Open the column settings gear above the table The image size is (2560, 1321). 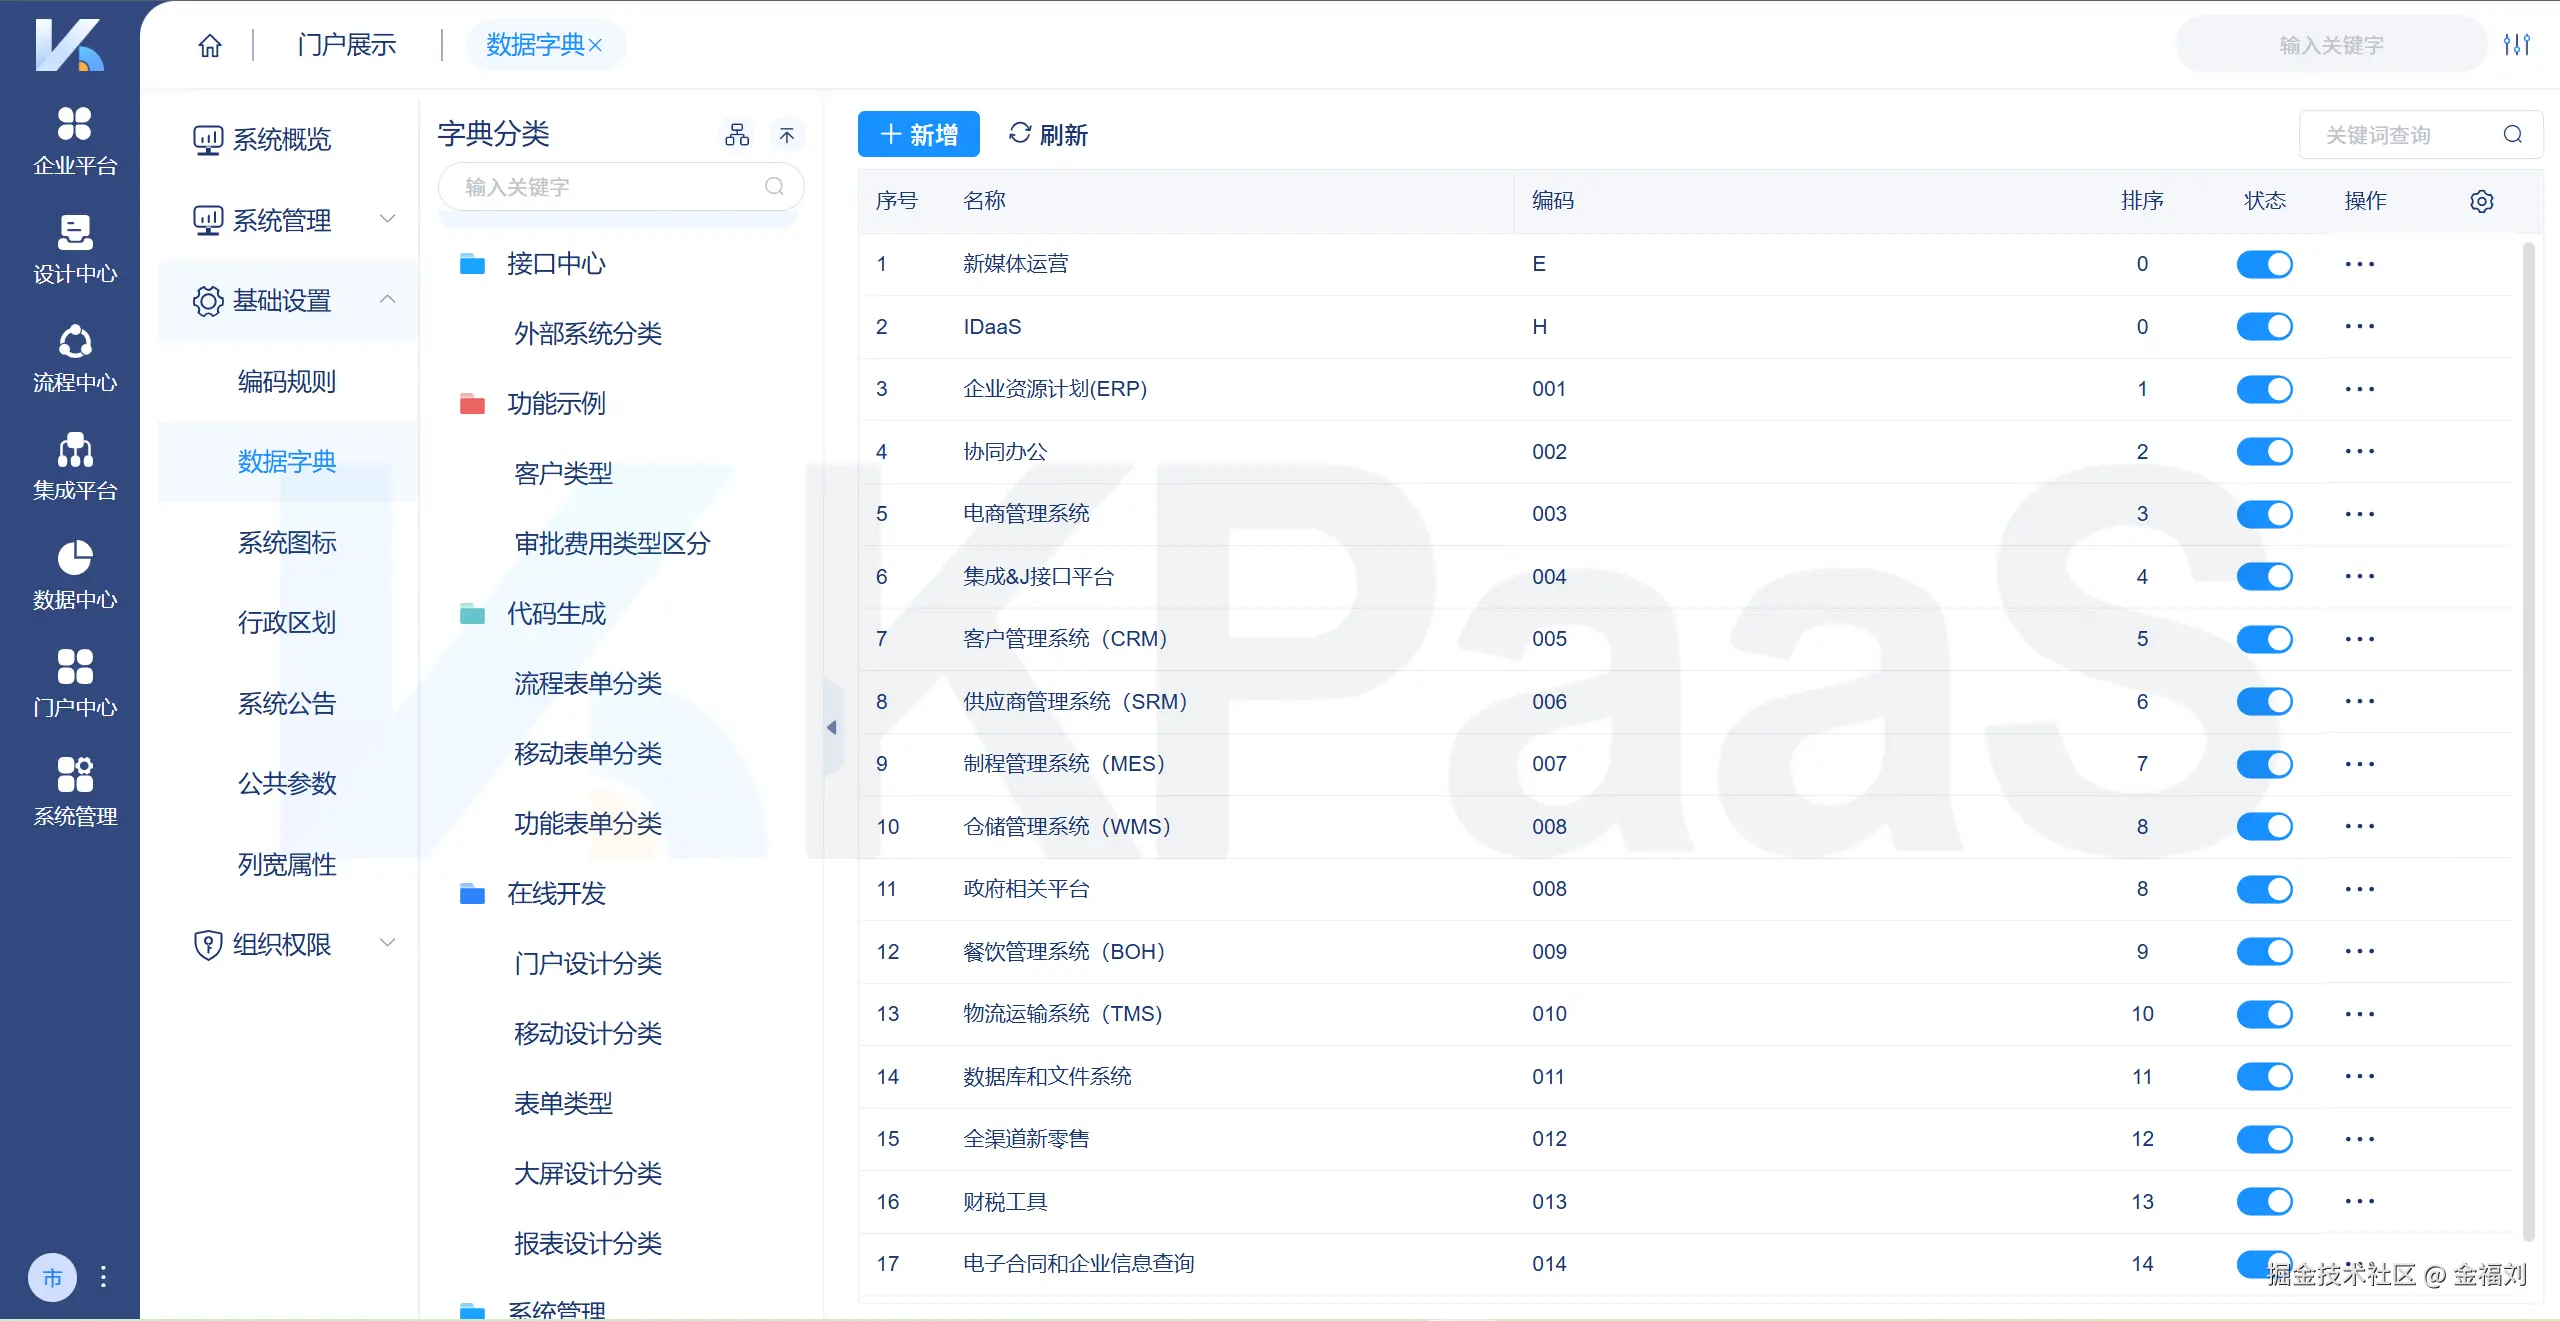[x=2482, y=200]
